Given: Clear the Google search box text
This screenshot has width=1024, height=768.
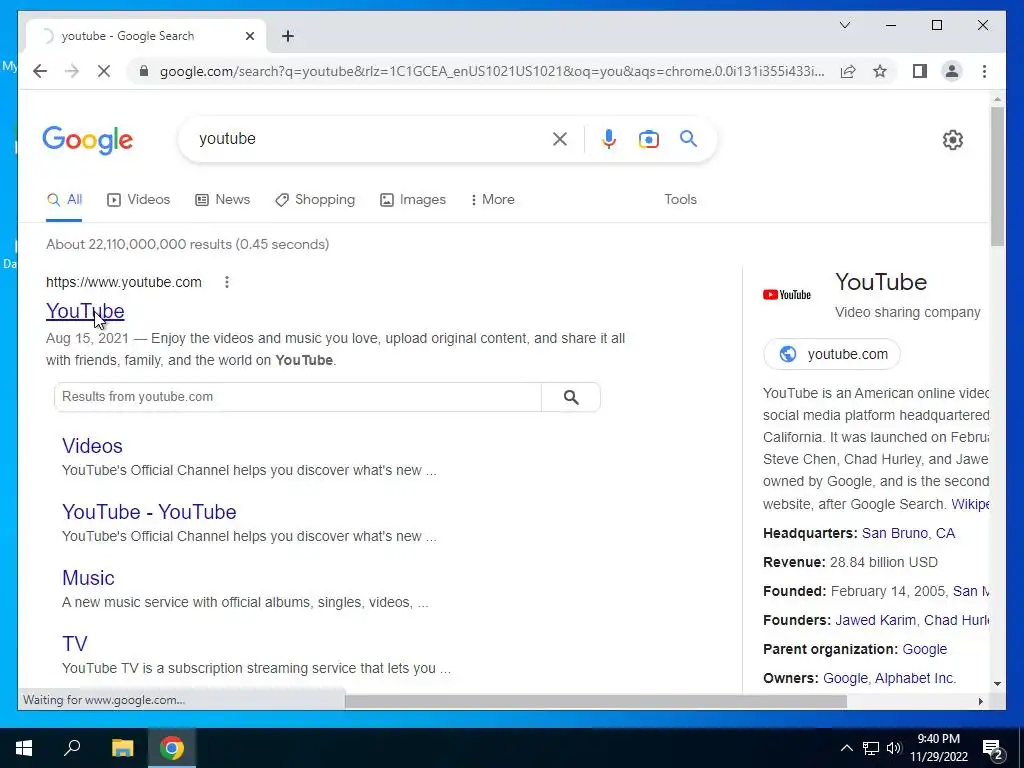Looking at the screenshot, I should tap(560, 138).
